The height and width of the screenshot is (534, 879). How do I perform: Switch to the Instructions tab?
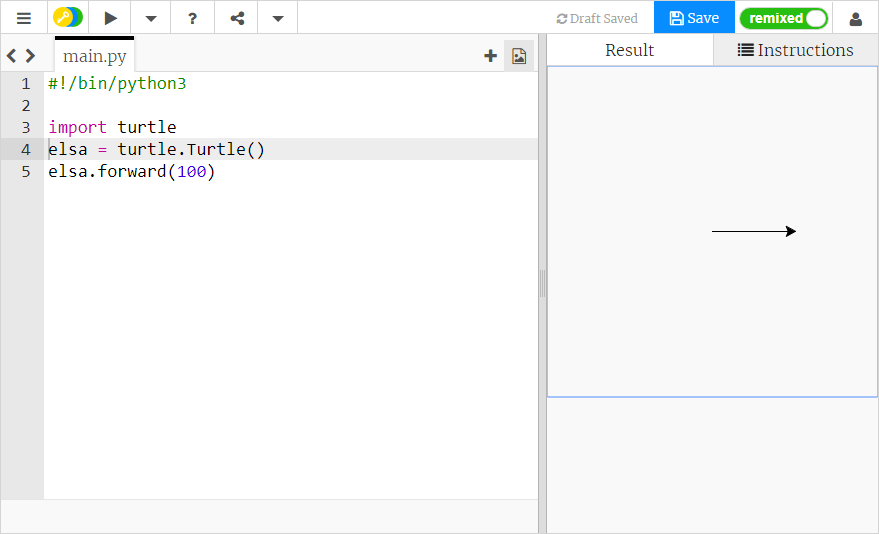[x=796, y=50]
